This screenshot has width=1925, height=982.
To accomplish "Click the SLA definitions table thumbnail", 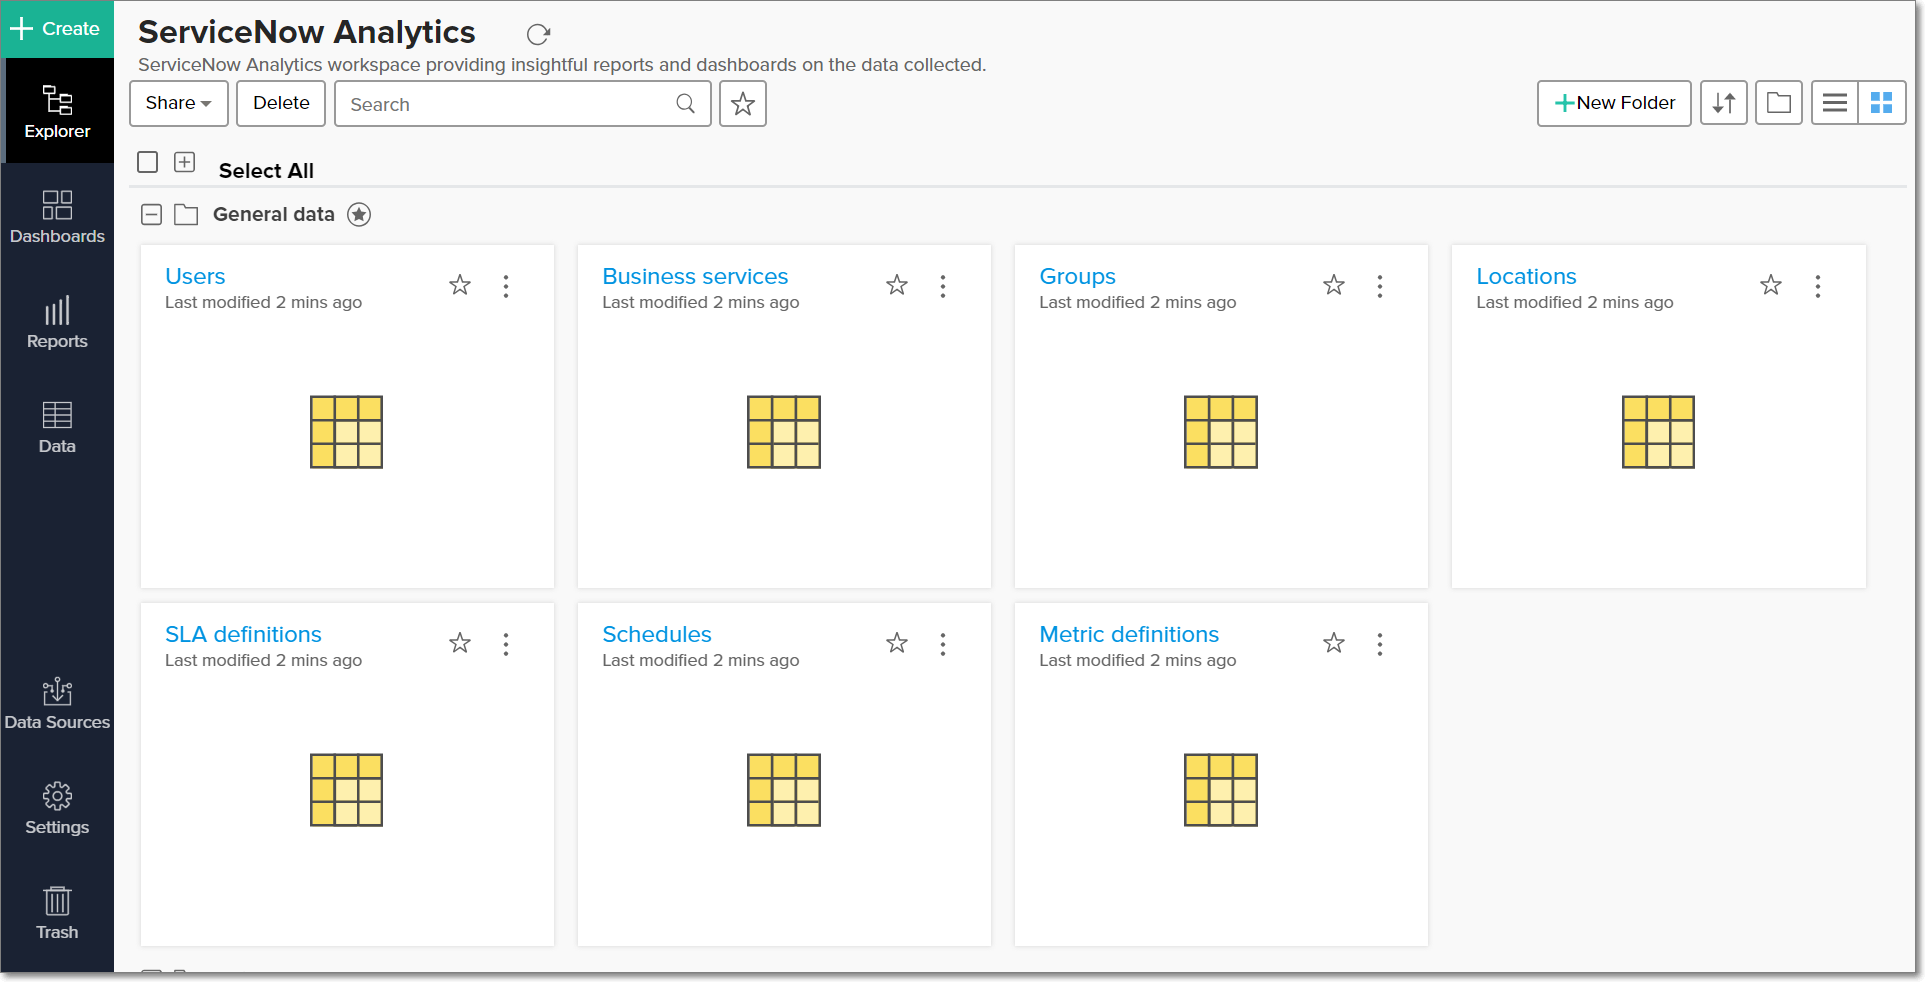I will [347, 790].
